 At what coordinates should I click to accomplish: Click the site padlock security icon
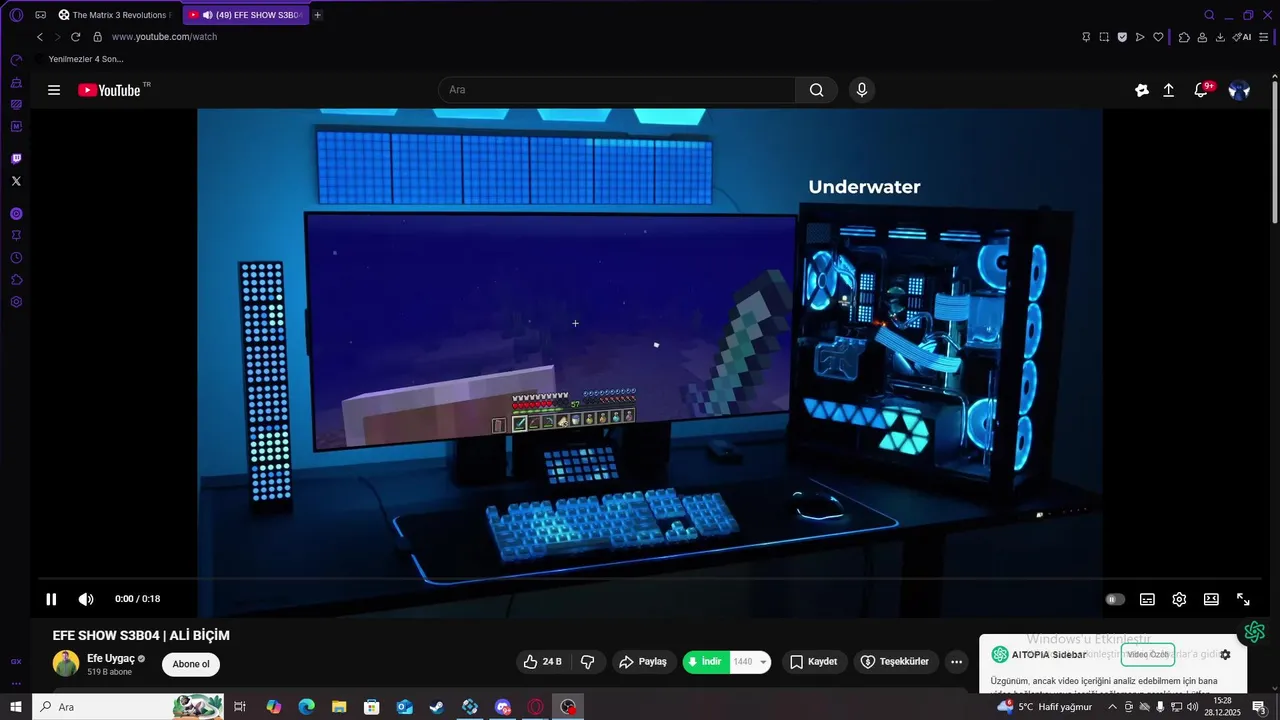97,37
